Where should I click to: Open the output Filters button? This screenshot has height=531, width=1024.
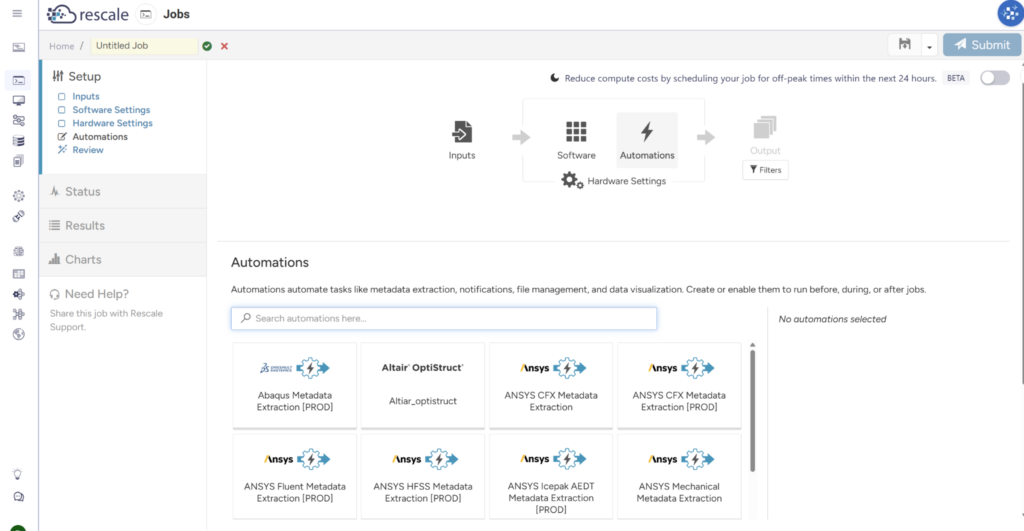click(x=765, y=170)
